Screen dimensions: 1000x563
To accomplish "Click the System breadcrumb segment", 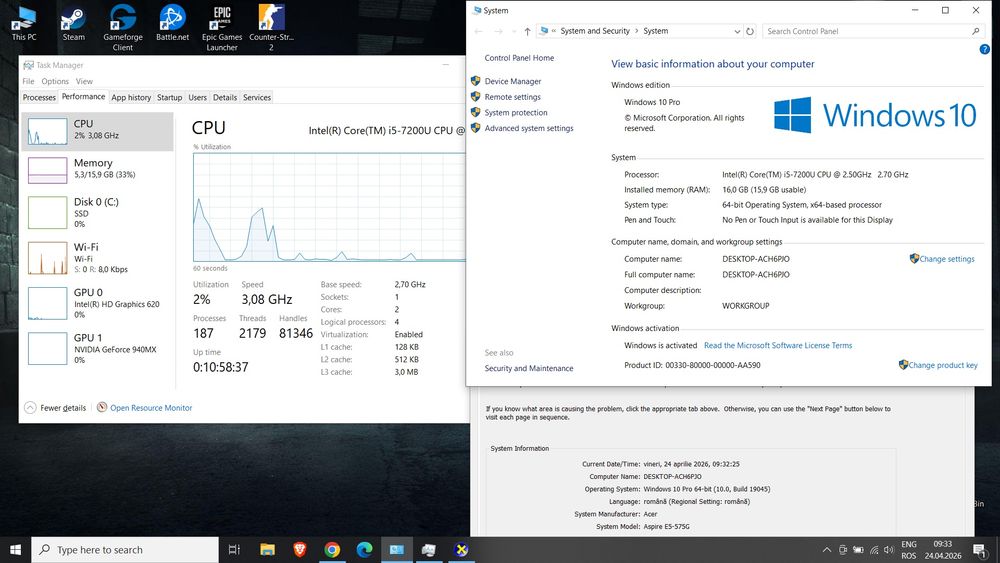I will 656,31.
